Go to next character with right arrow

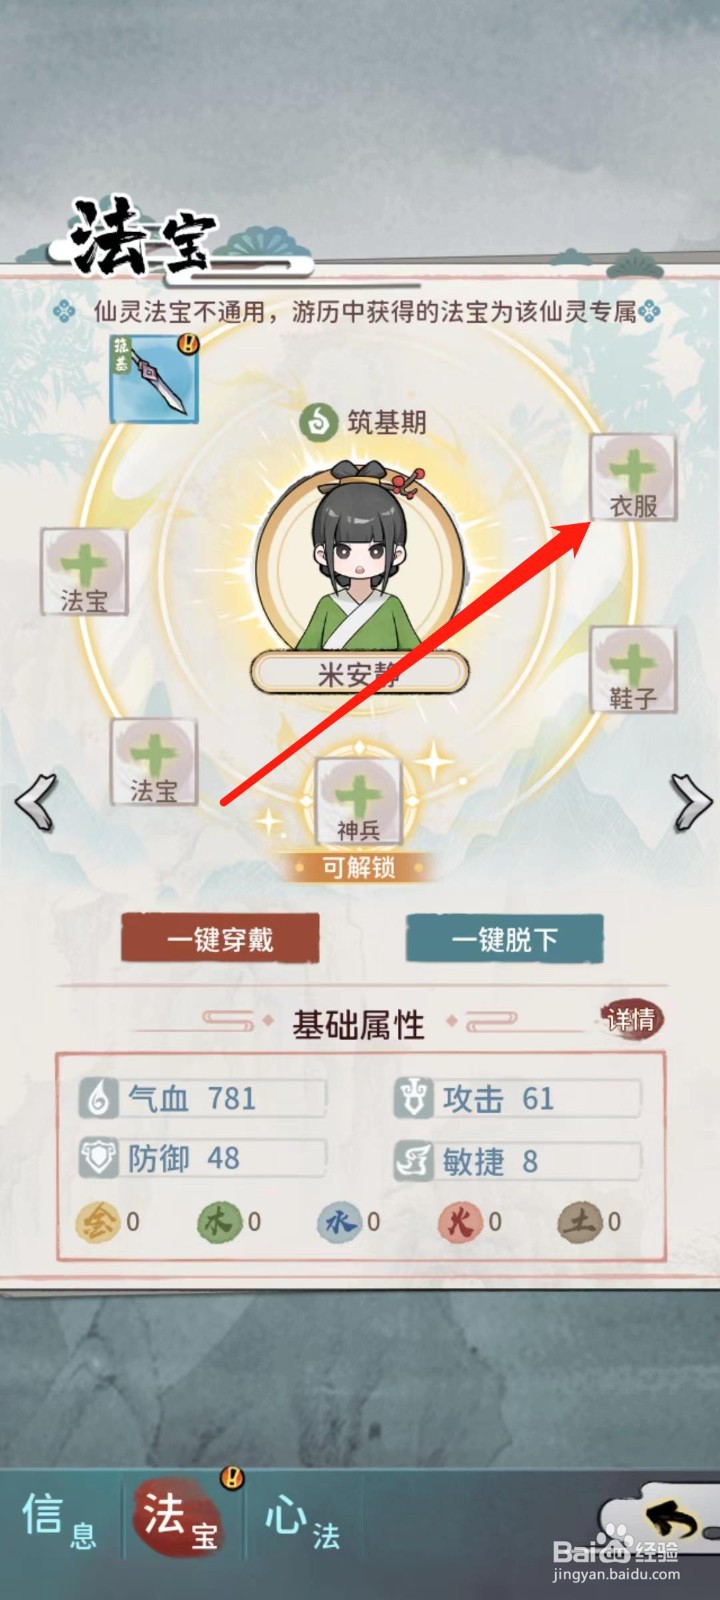690,801
